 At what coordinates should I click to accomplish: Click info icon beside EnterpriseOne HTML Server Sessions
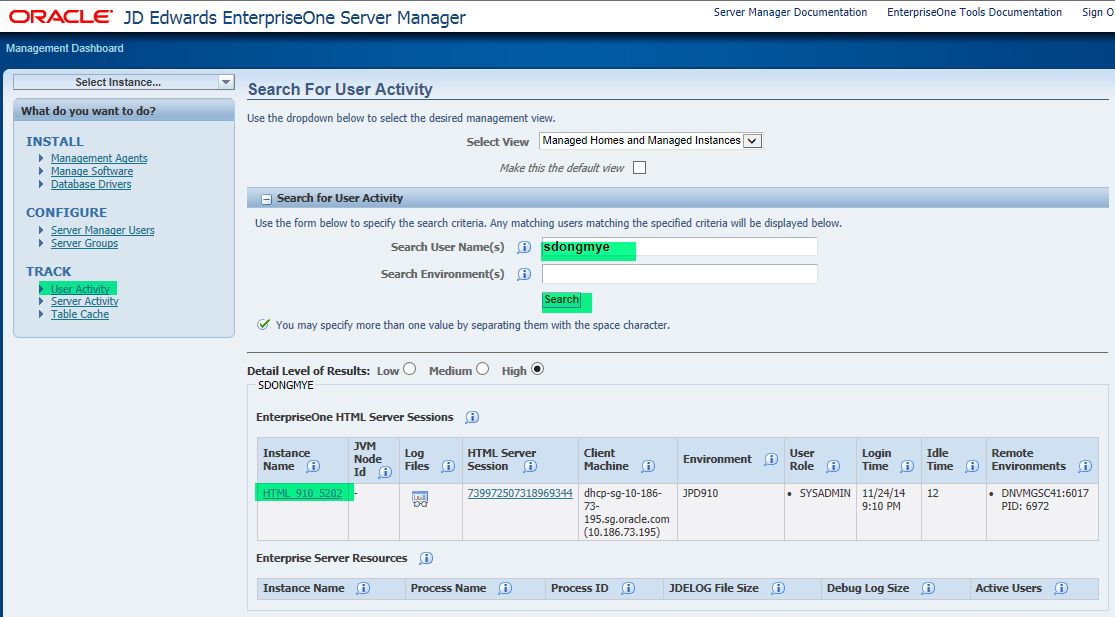tap(472, 417)
